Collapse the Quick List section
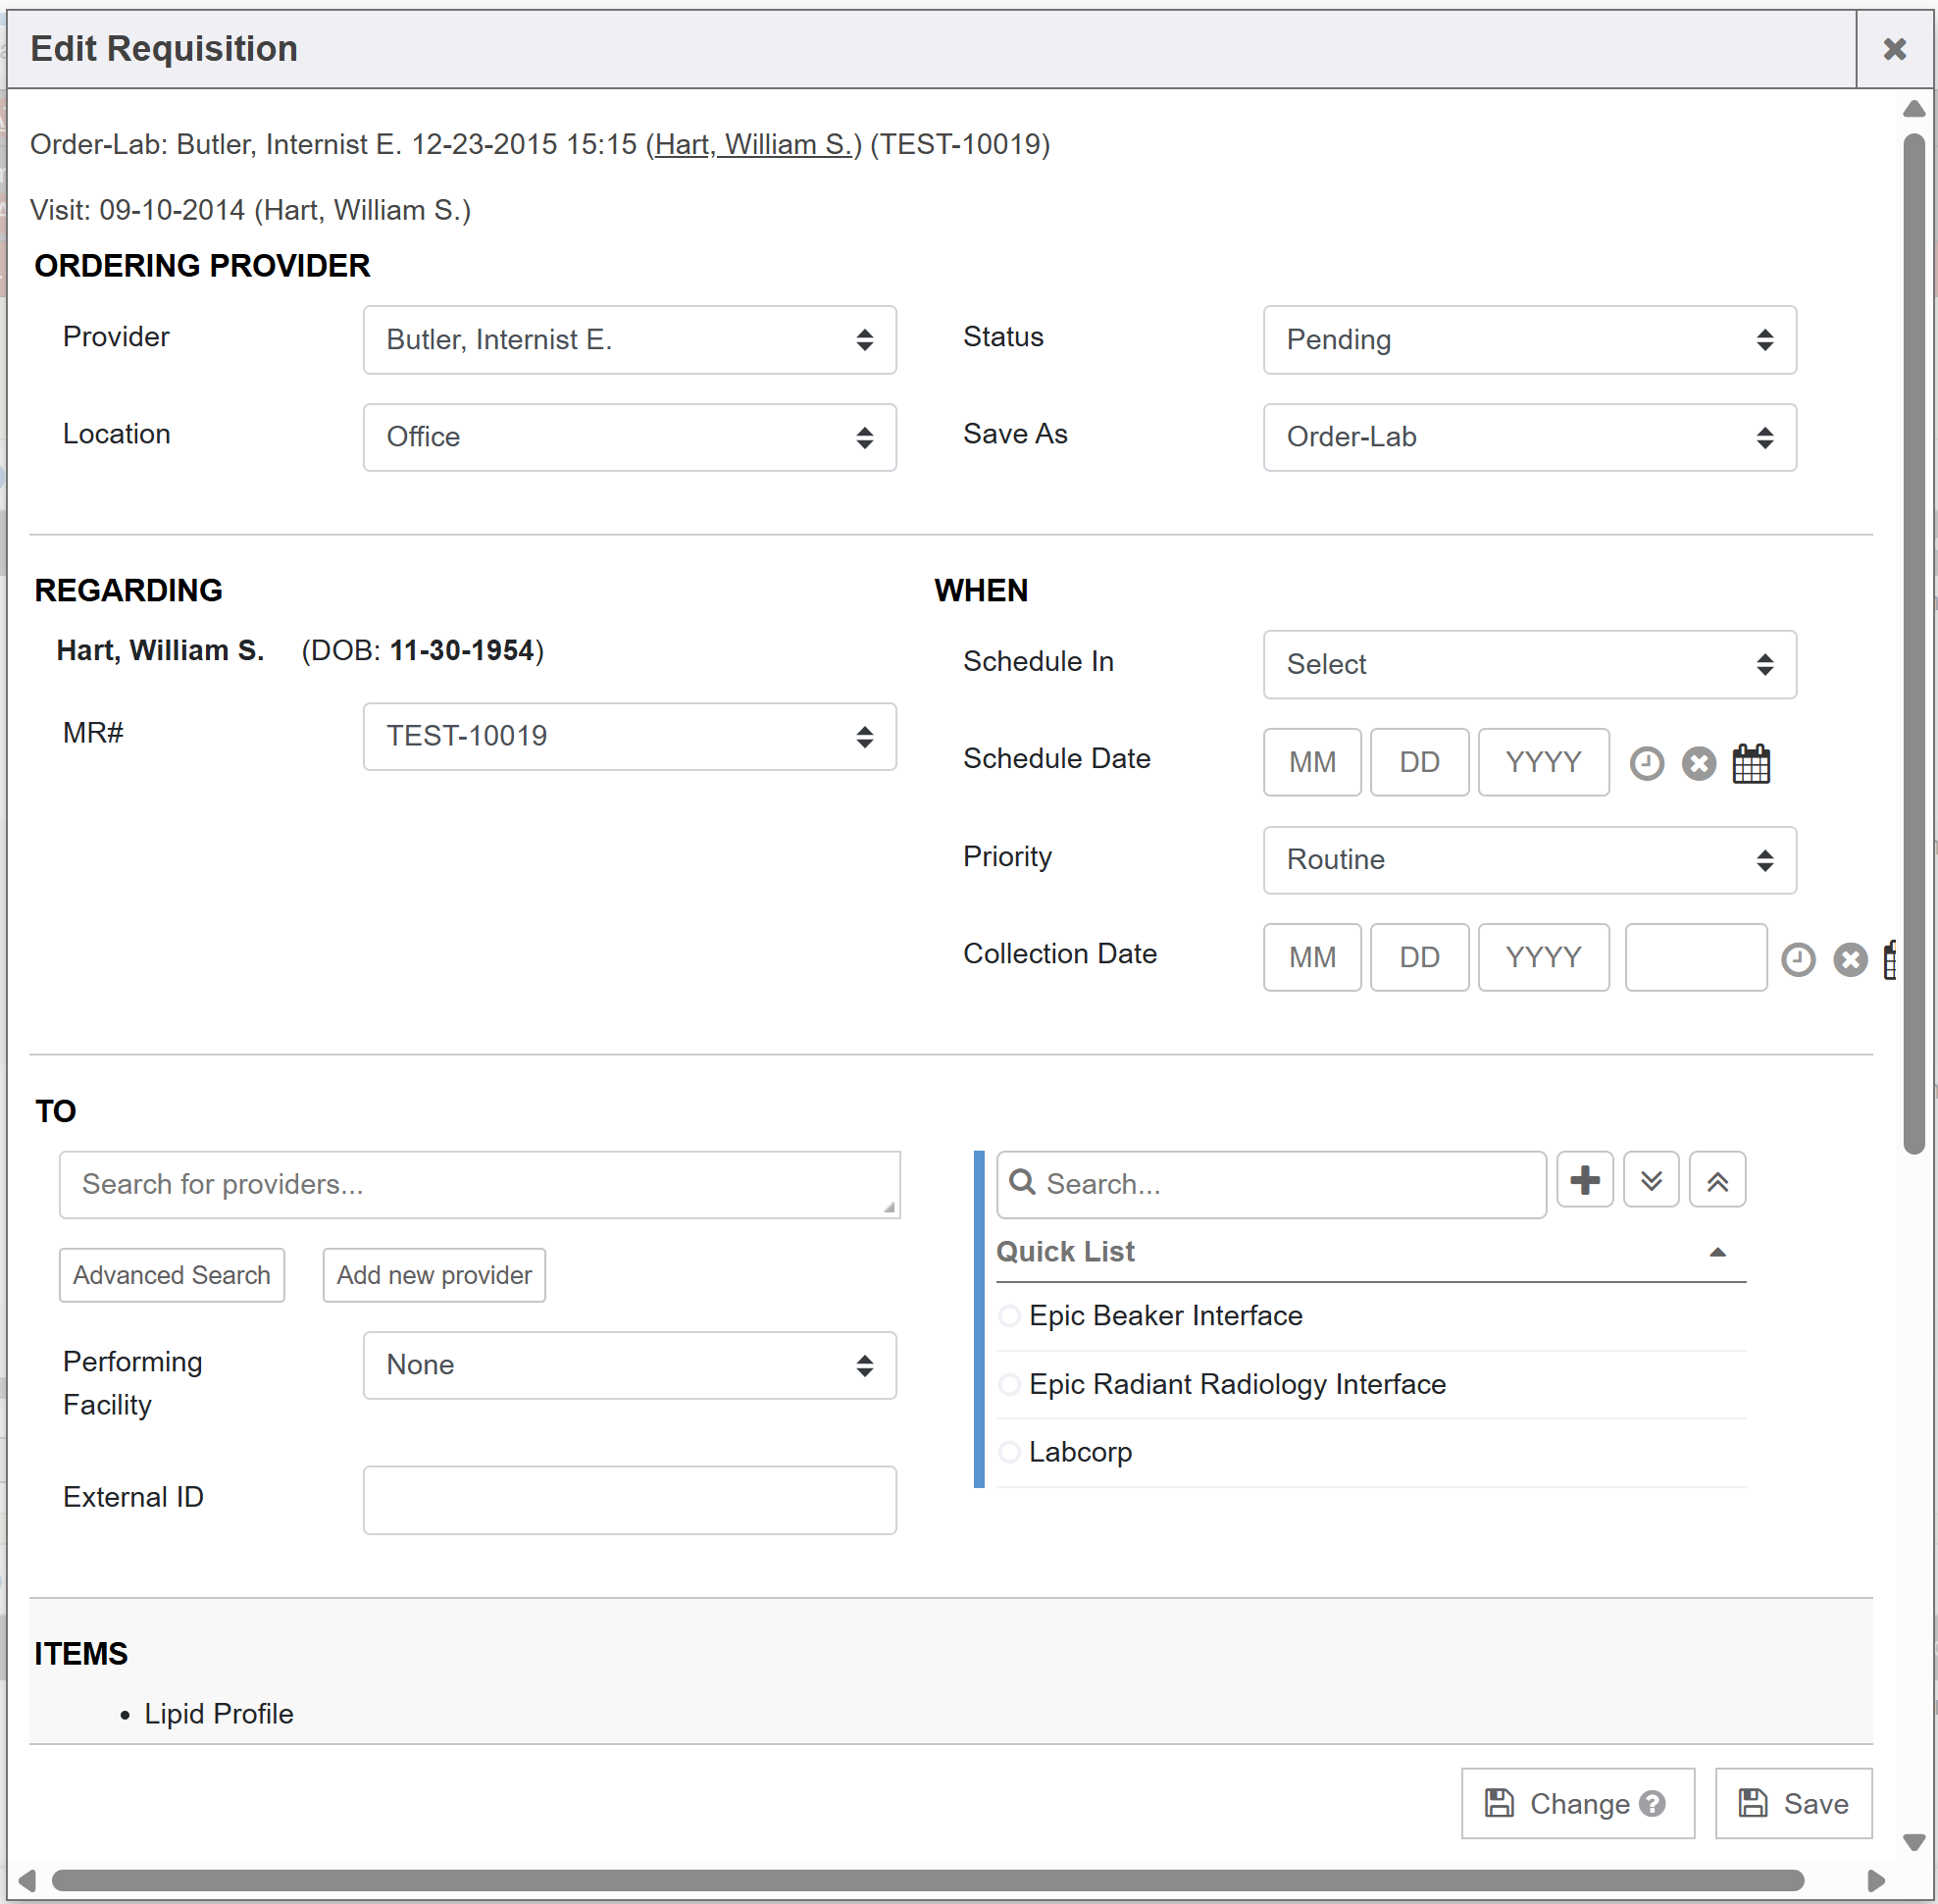The image size is (1938, 1904). pyautogui.click(x=1717, y=1252)
